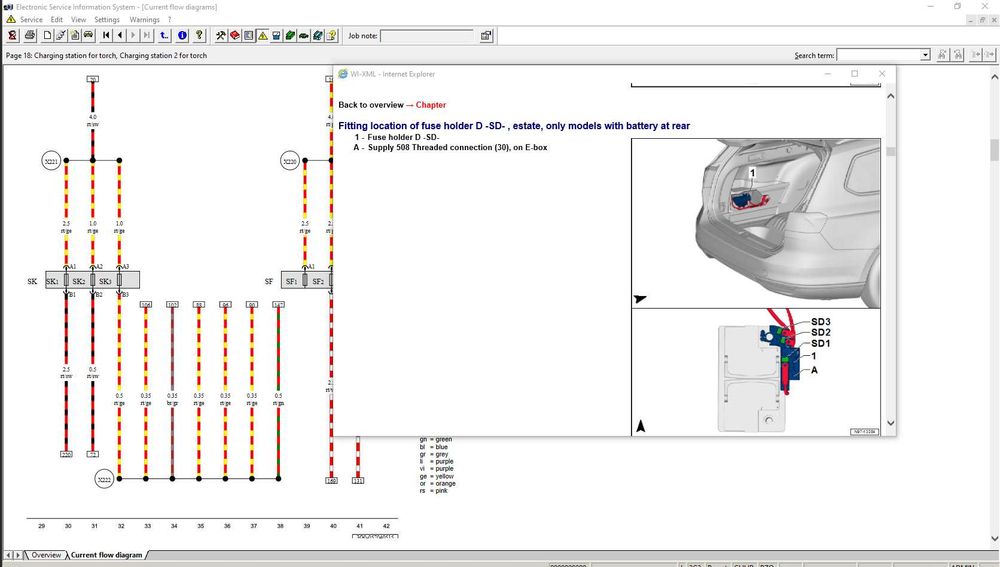
Task: Click the blue container icon after warning triangle
Action: click(276, 36)
